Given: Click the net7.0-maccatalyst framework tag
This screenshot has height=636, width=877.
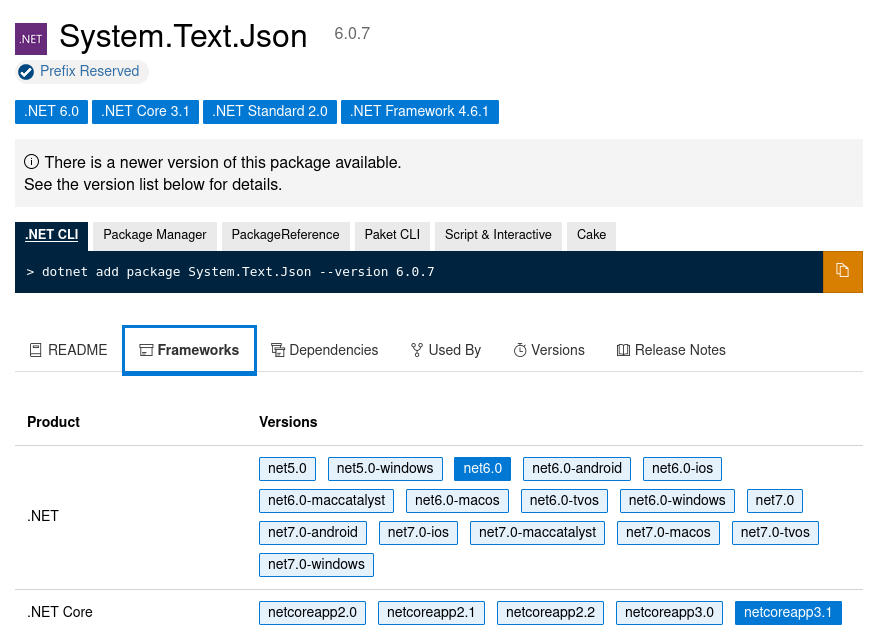Looking at the screenshot, I should pyautogui.click(x=537, y=533).
